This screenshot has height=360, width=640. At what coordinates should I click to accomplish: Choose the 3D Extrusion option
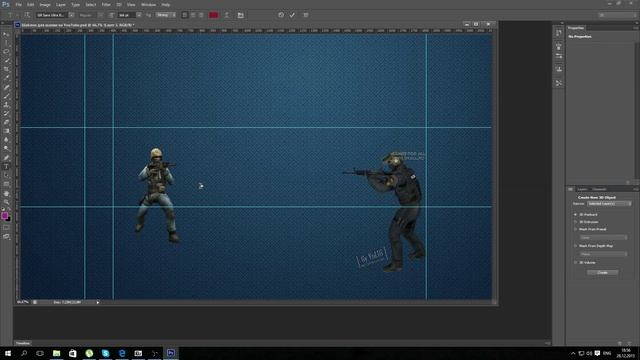pos(587,222)
